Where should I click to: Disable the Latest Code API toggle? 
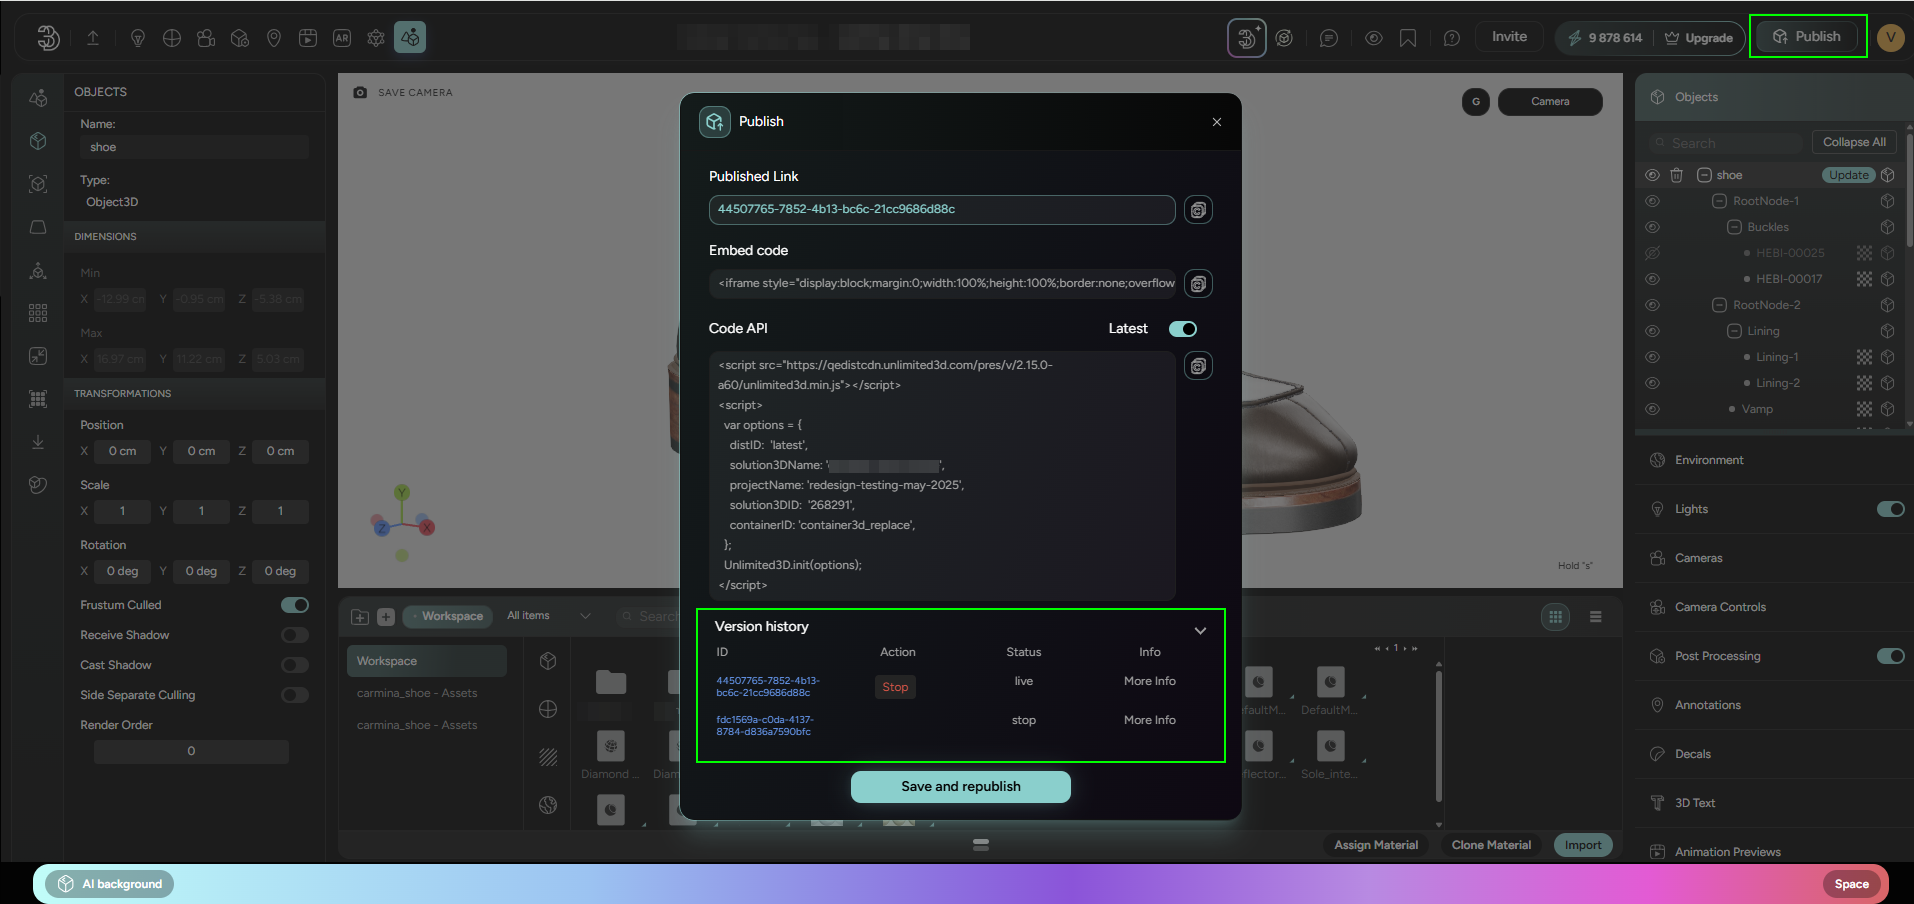click(1183, 329)
